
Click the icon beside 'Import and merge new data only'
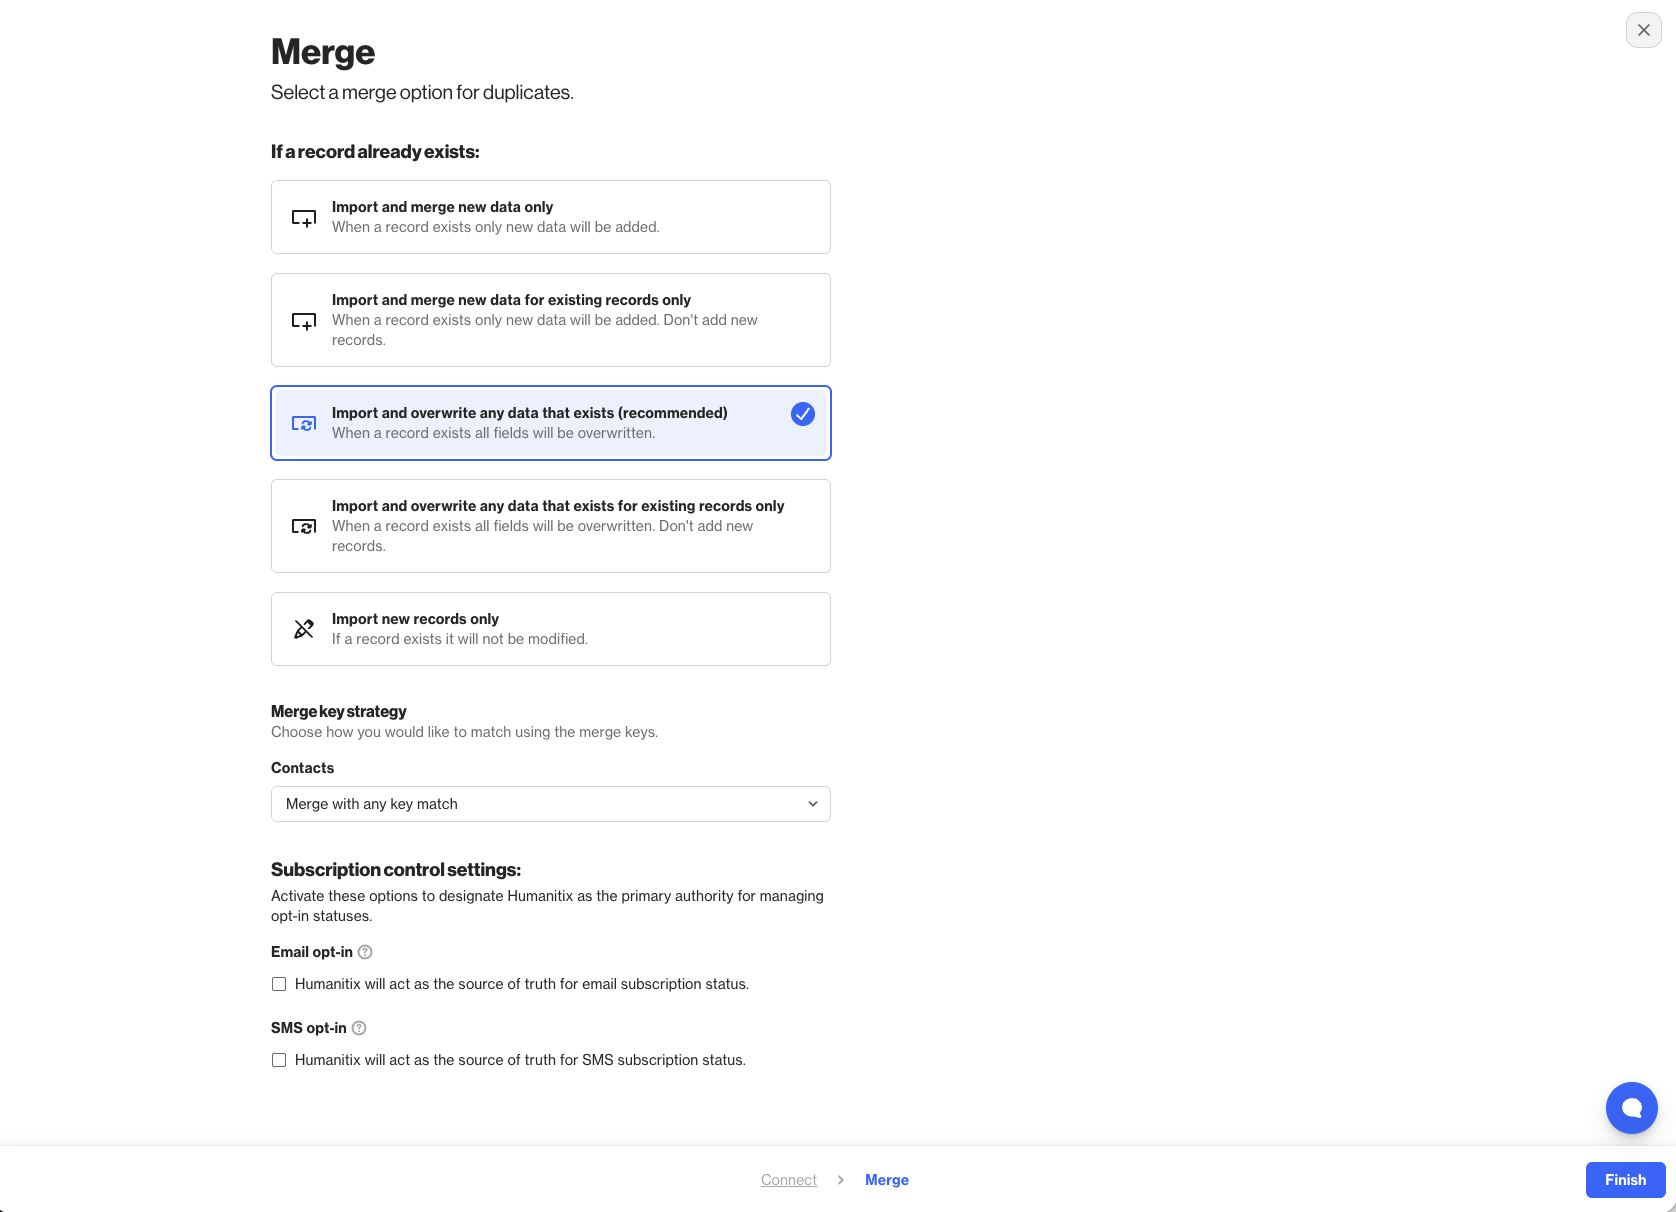pyautogui.click(x=304, y=218)
